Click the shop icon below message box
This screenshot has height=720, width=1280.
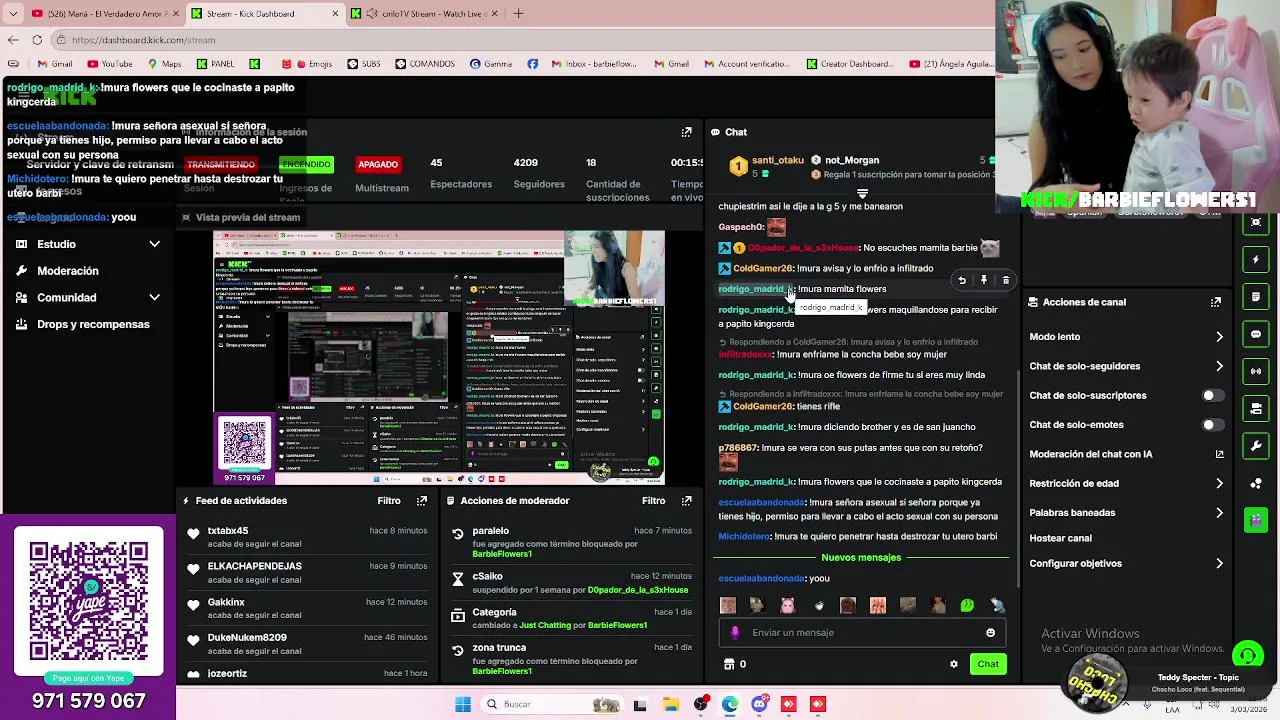click(729, 664)
